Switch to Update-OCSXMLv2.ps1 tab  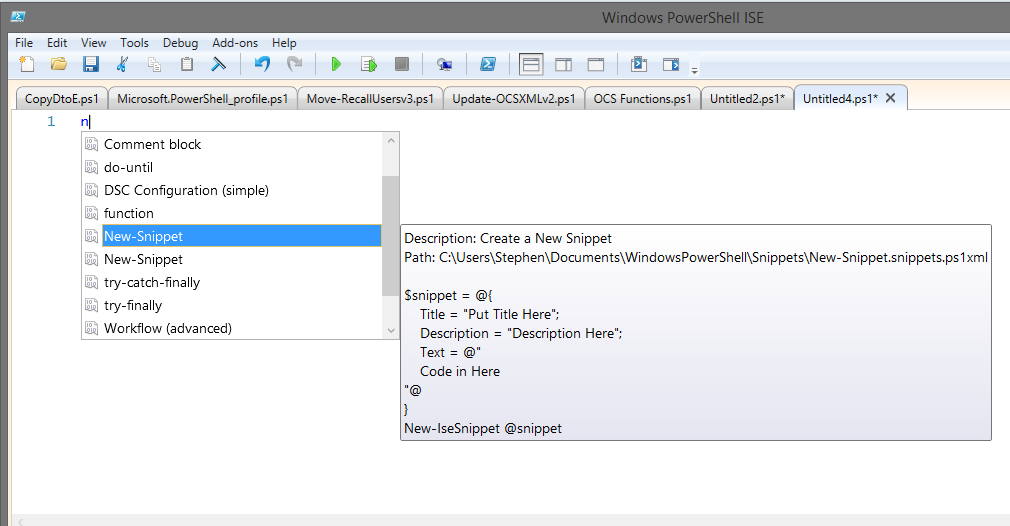[x=514, y=99]
